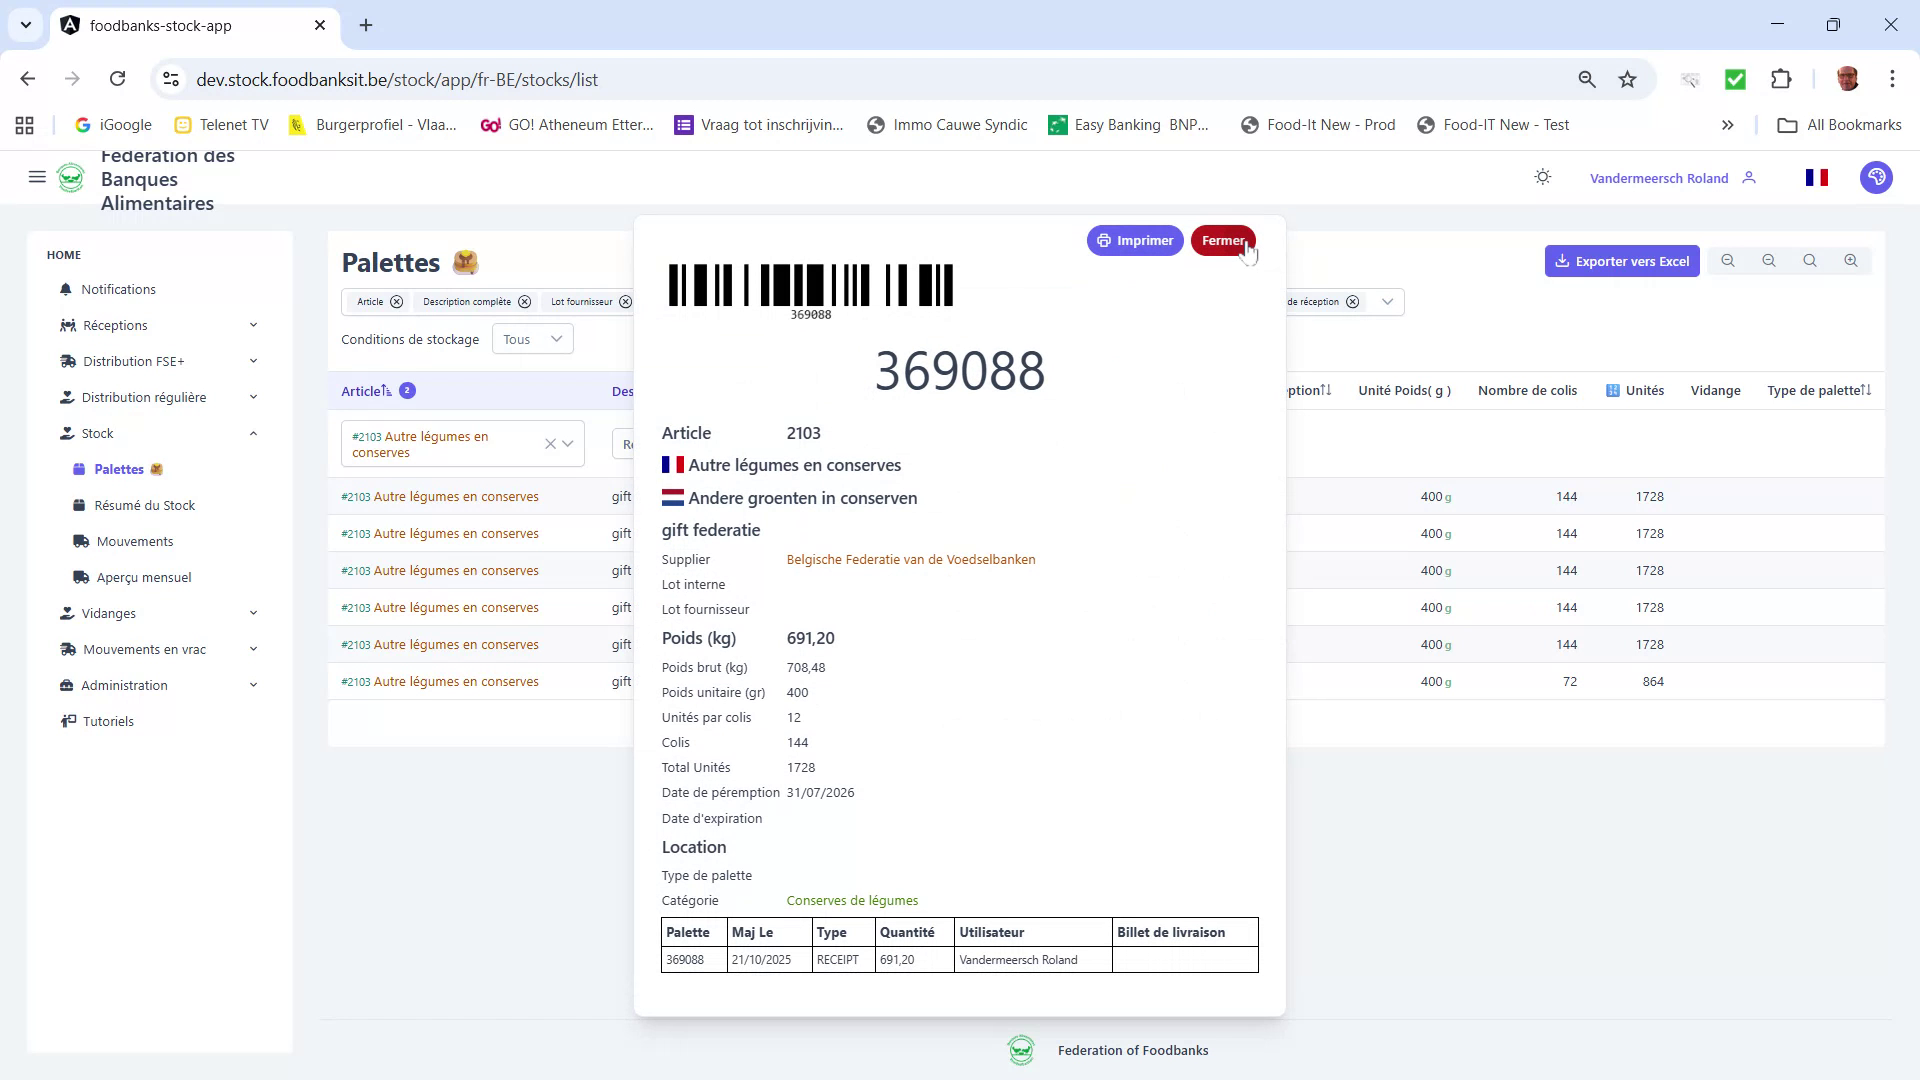Image resolution: width=1920 pixels, height=1080 pixels.
Task: Select the Palettes stock icon in sidebar
Action: click(x=79, y=469)
